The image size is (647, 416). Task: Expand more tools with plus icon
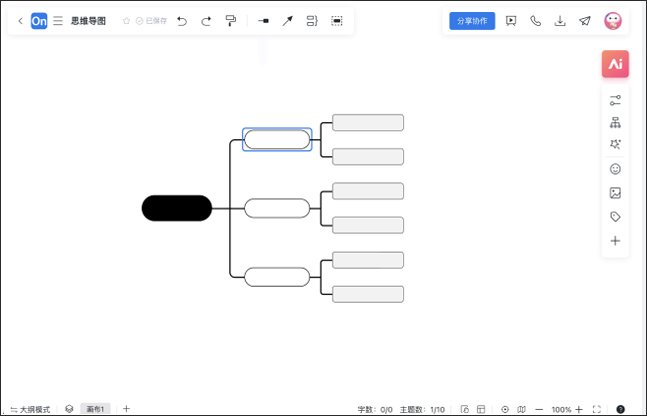coord(615,241)
